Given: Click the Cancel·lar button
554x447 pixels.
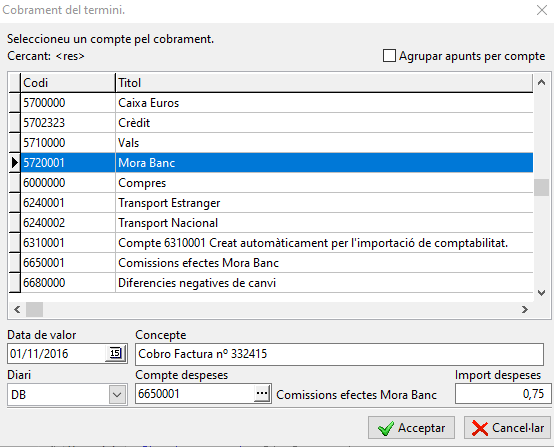Looking at the screenshot, I should [507, 428].
